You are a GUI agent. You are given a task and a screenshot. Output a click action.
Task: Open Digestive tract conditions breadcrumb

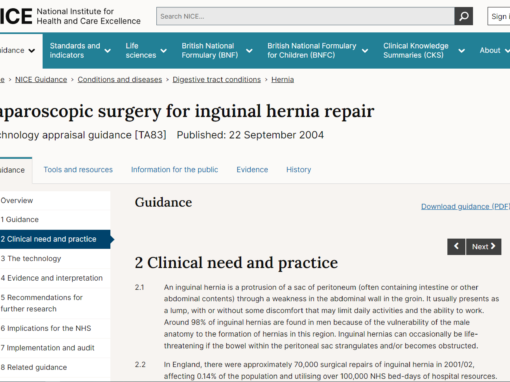pyautogui.click(x=217, y=80)
